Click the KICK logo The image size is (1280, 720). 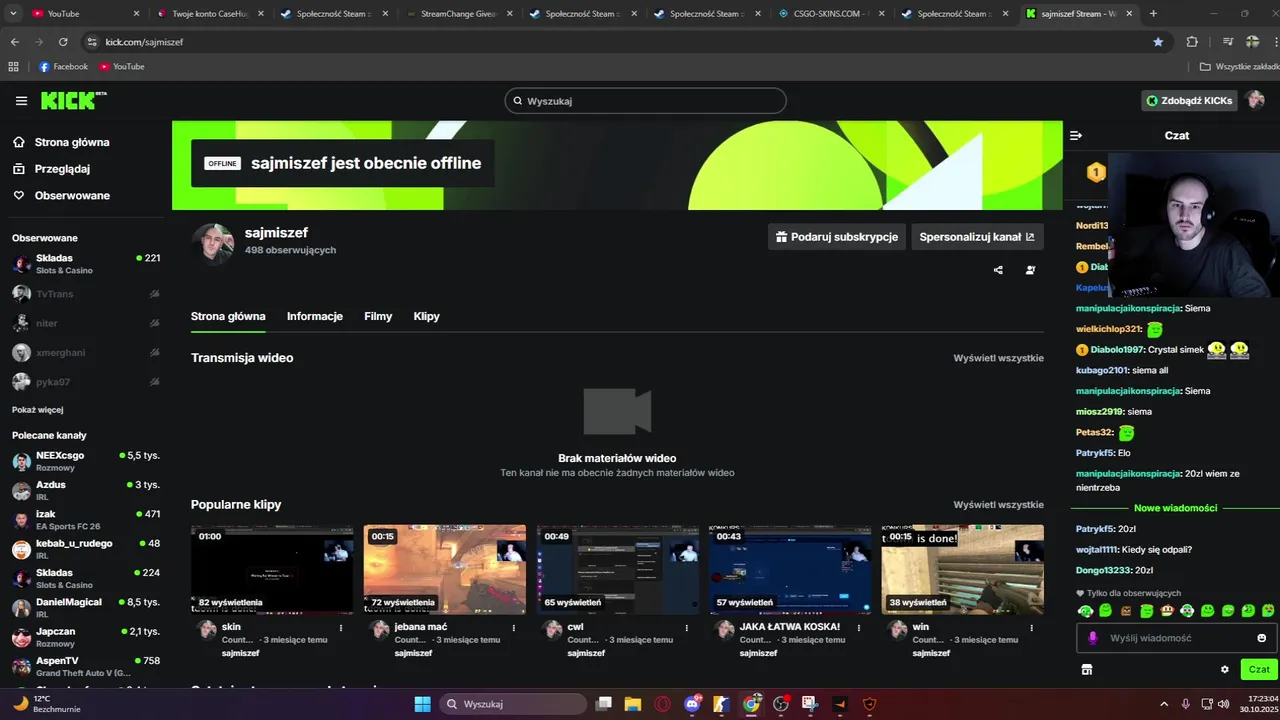[73, 100]
